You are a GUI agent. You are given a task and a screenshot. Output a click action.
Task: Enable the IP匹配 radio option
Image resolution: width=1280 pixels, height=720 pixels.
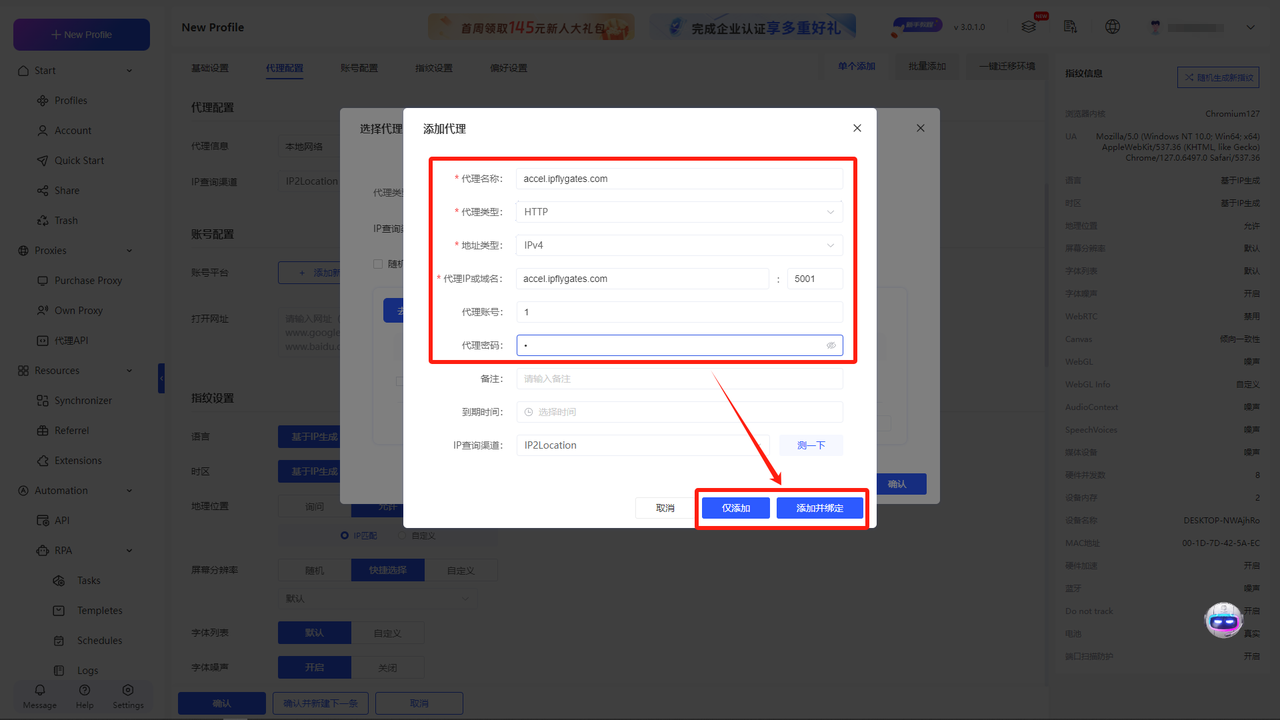(x=345, y=536)
